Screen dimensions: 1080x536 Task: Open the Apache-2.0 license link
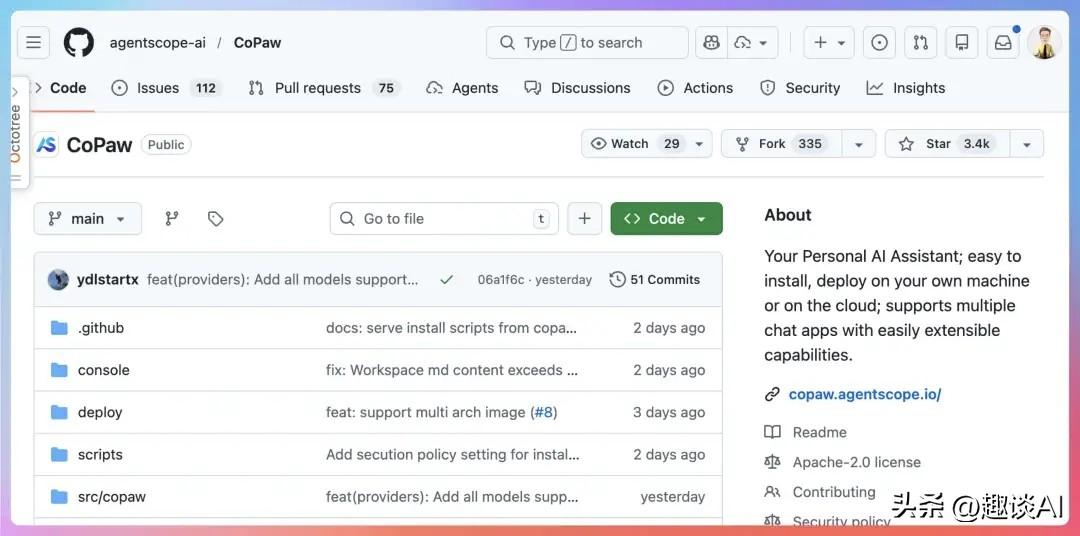click(856, 462)
